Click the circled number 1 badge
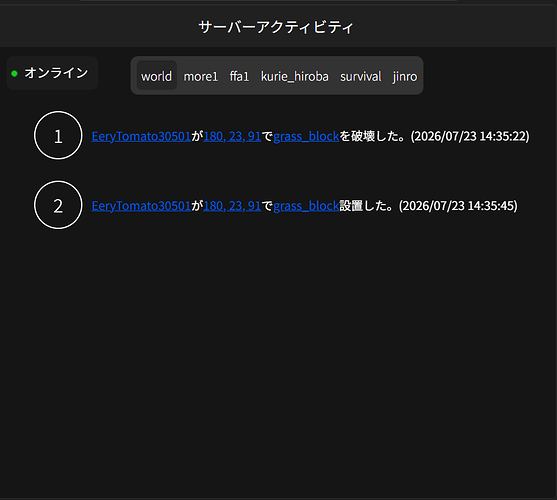The height and width of the screenshot is (500, 557). tap(58, 135)
